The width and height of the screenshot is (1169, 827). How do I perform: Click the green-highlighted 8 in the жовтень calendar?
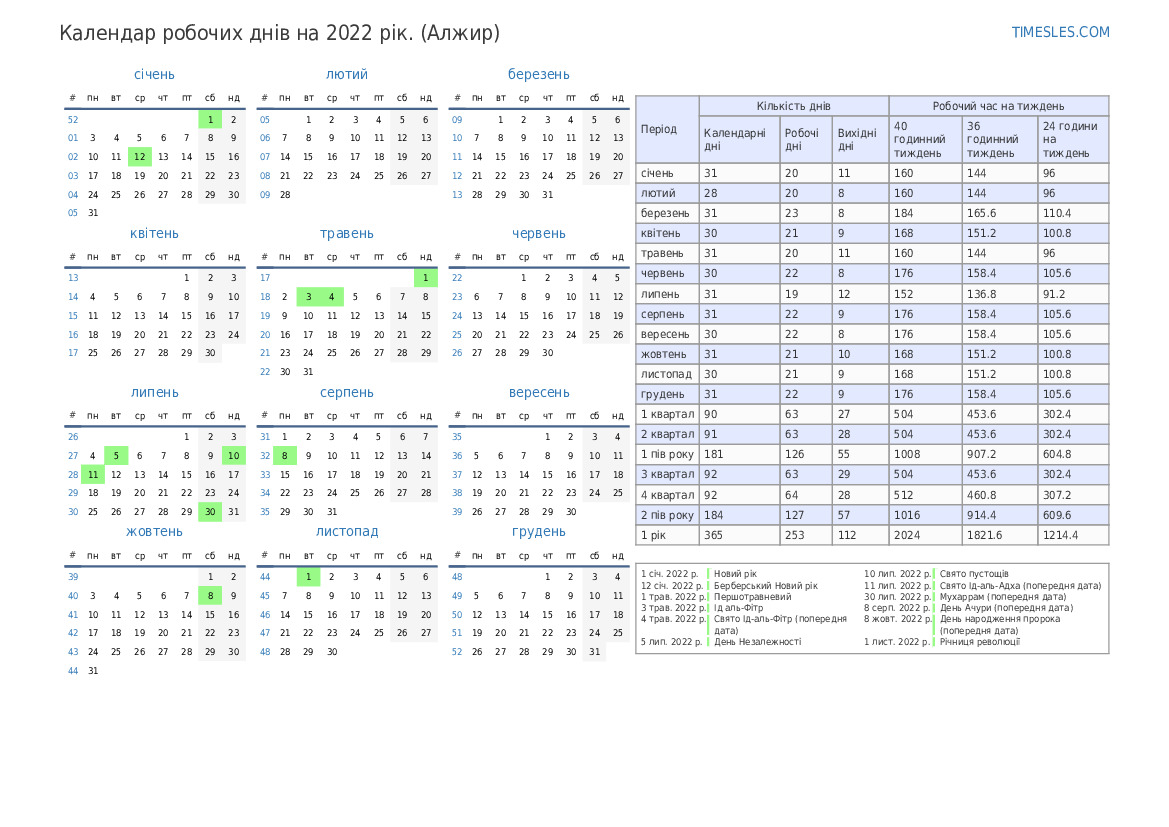(x=210, y=596)
